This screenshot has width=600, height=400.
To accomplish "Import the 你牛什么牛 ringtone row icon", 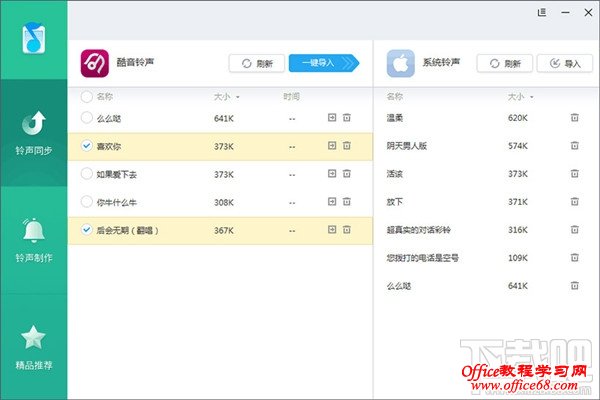I will tap(332, 201).
